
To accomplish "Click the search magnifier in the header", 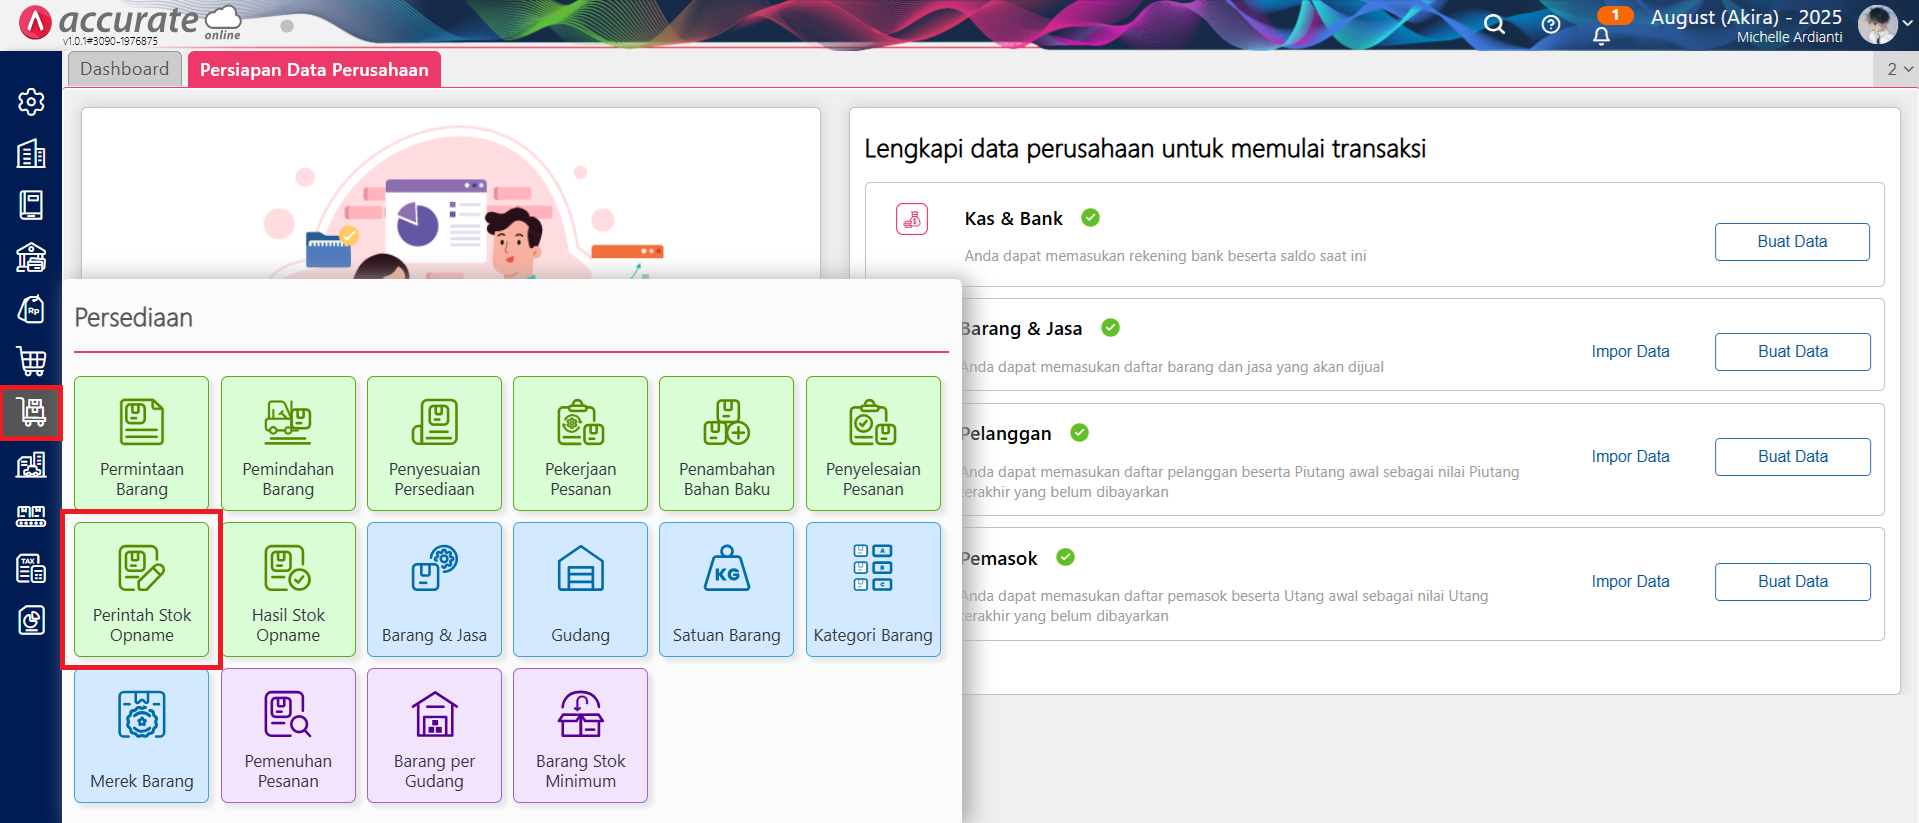I will 1494,24.
